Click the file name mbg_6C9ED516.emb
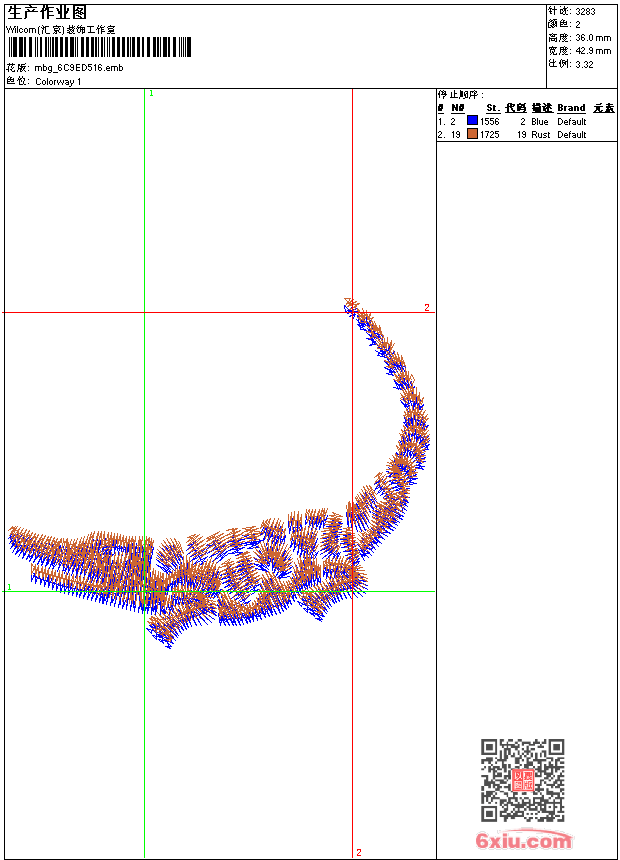The width and height of the screenshot is (620, 860). [79, 68]
